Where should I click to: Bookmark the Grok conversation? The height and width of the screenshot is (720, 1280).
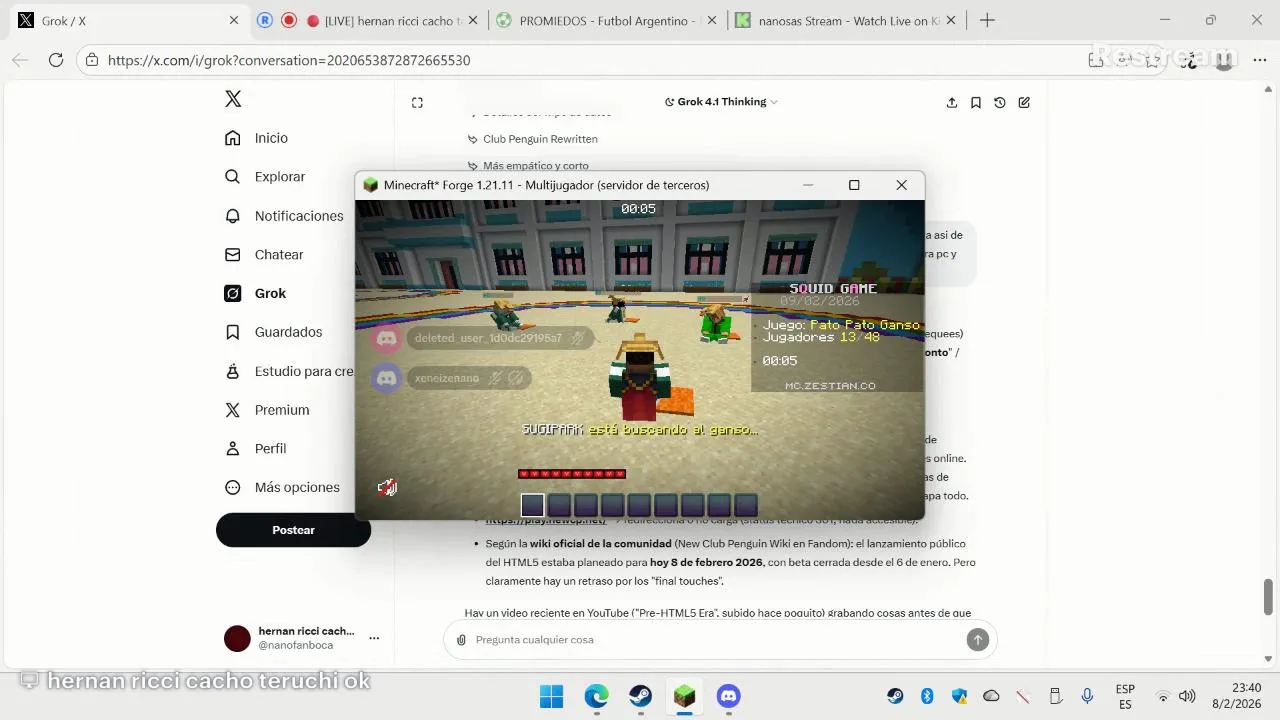(976, 102)
